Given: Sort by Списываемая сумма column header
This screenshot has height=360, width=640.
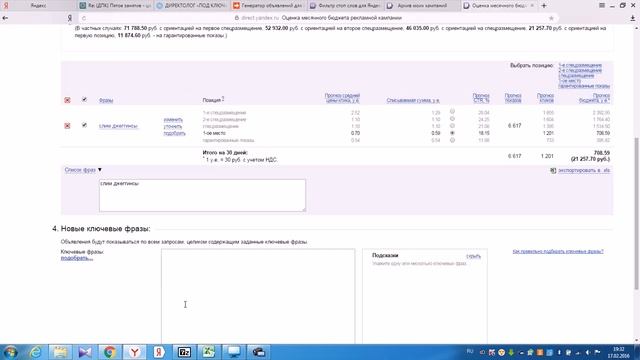Looking at the screenshot, I should [413, 100].
